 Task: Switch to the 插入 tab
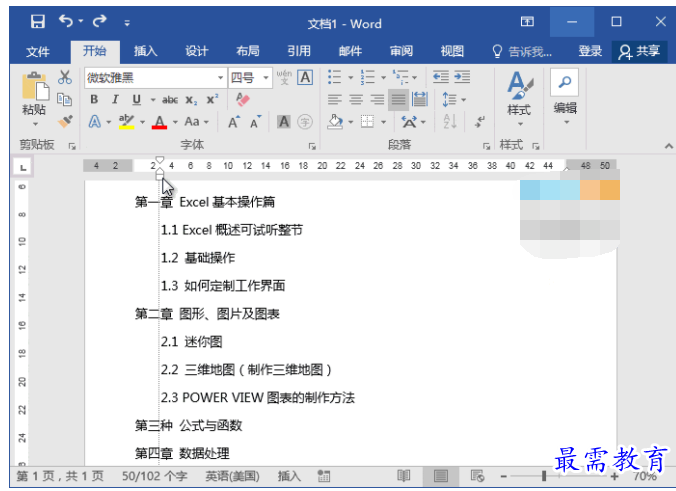146,51
